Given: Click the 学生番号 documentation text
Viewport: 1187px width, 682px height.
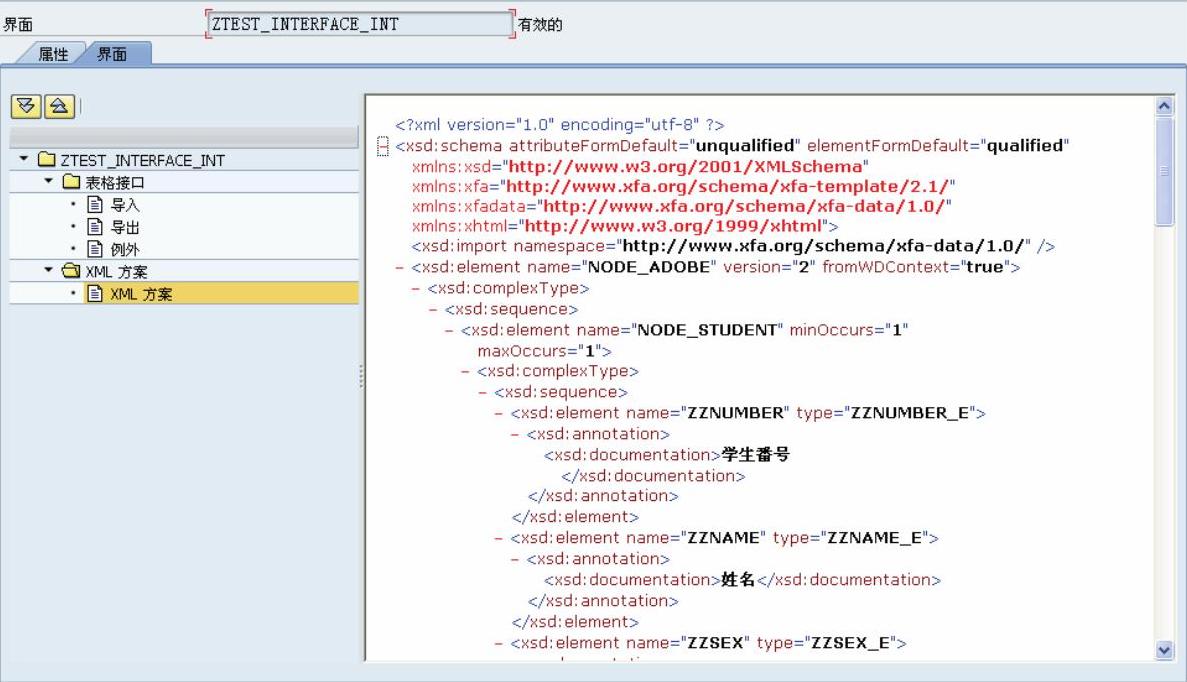Looking at the screenshot, I should pos(756,454).
